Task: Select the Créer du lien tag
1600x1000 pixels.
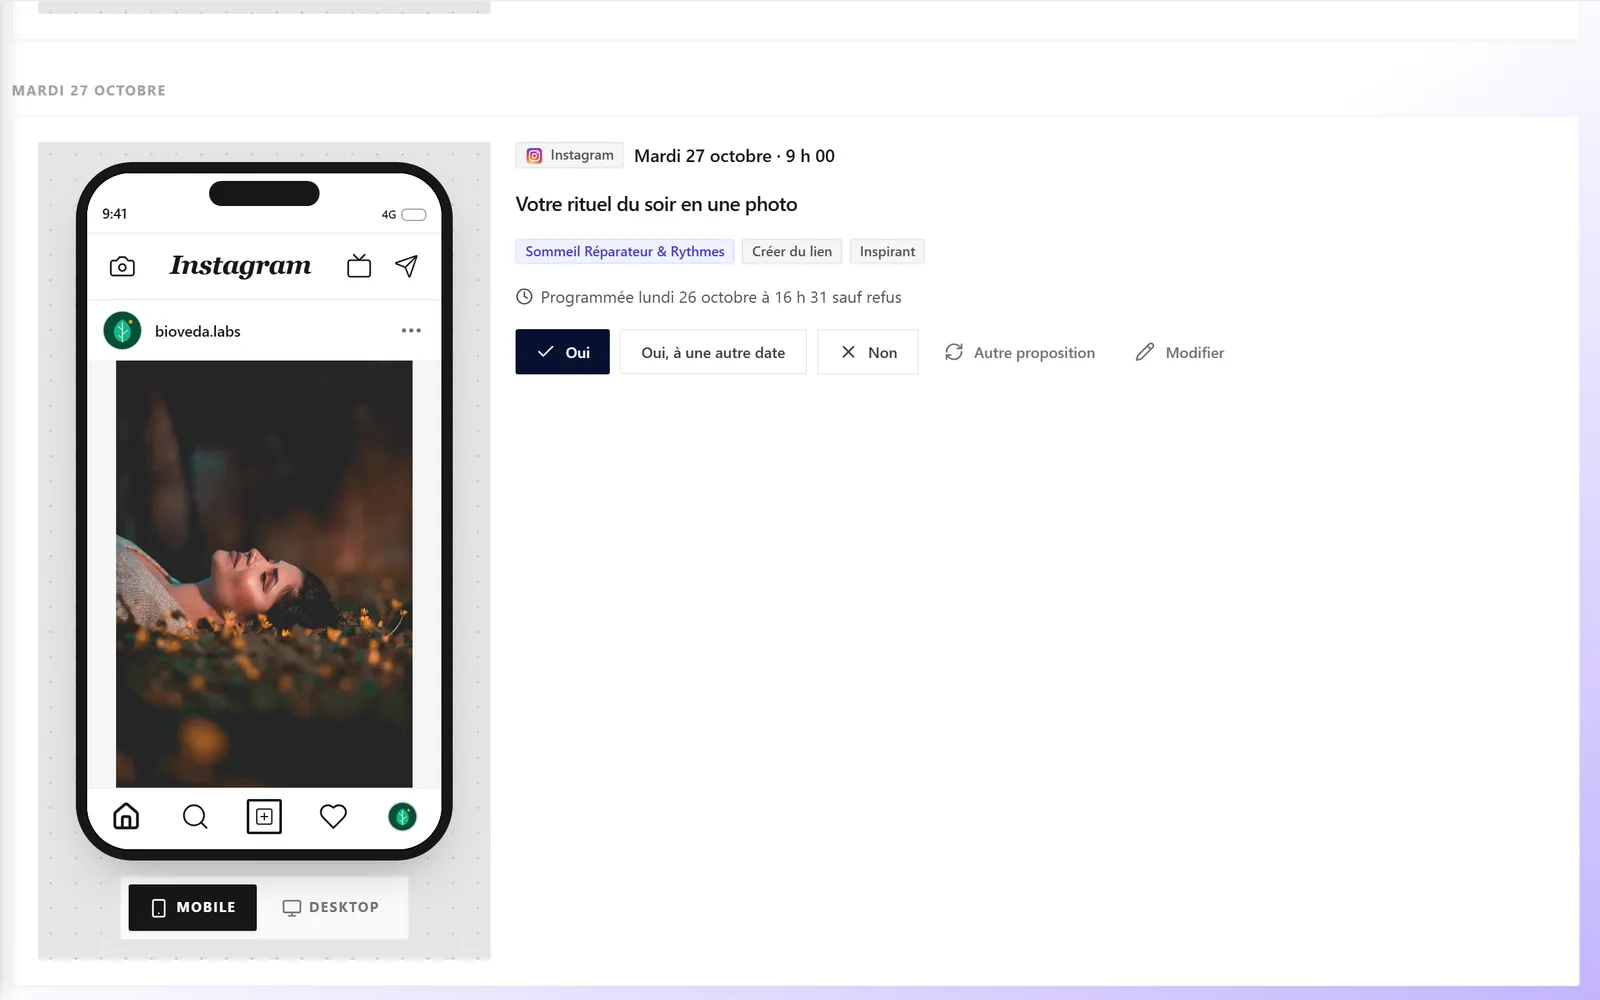Action: (x=792, y=251)
